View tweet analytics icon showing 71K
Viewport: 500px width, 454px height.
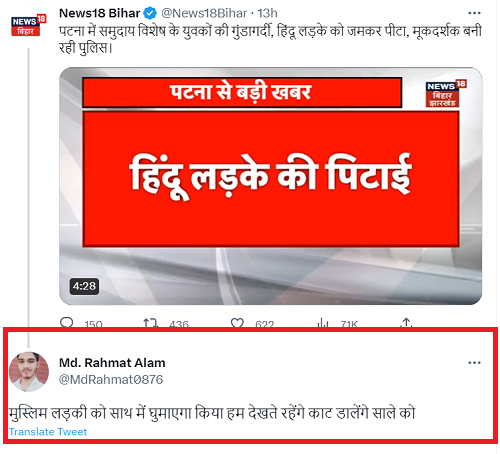point(323,323)
